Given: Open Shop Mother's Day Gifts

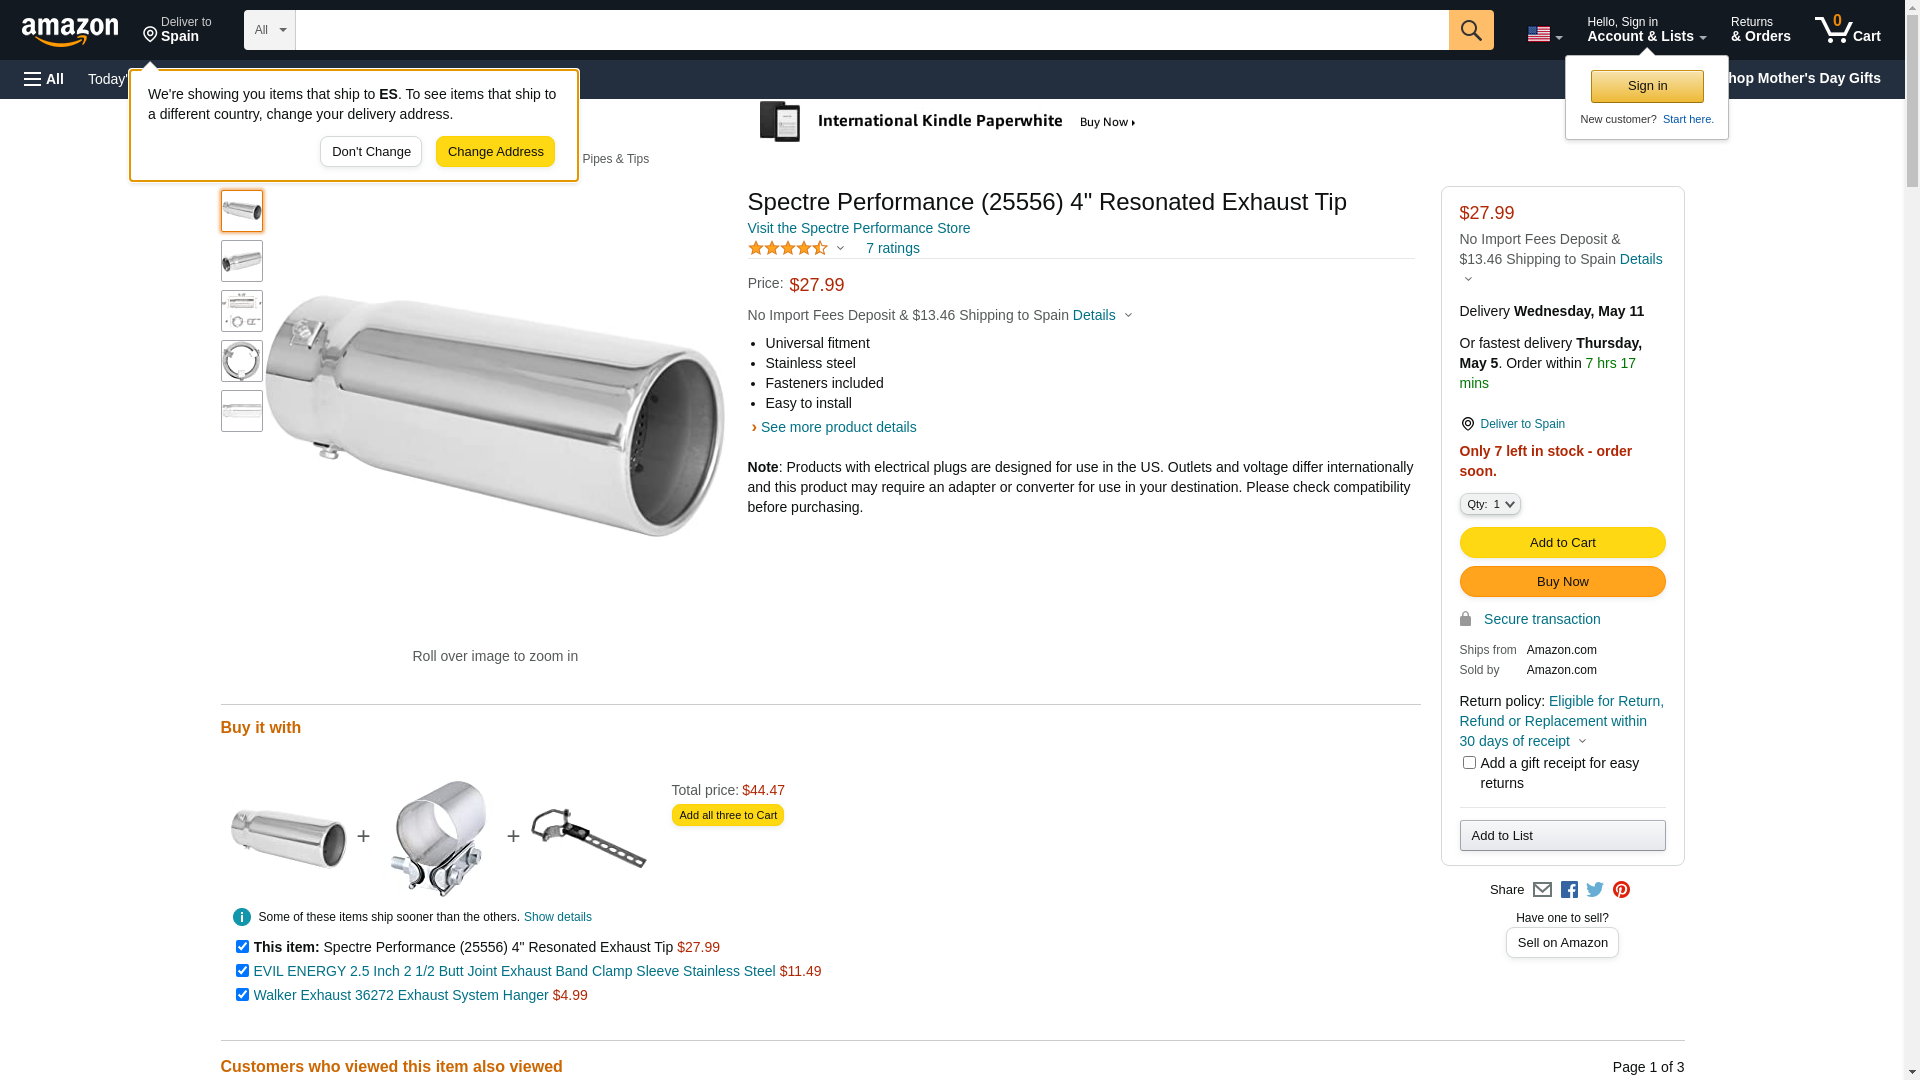Looking at the screenshot, I should (1805, 78).
